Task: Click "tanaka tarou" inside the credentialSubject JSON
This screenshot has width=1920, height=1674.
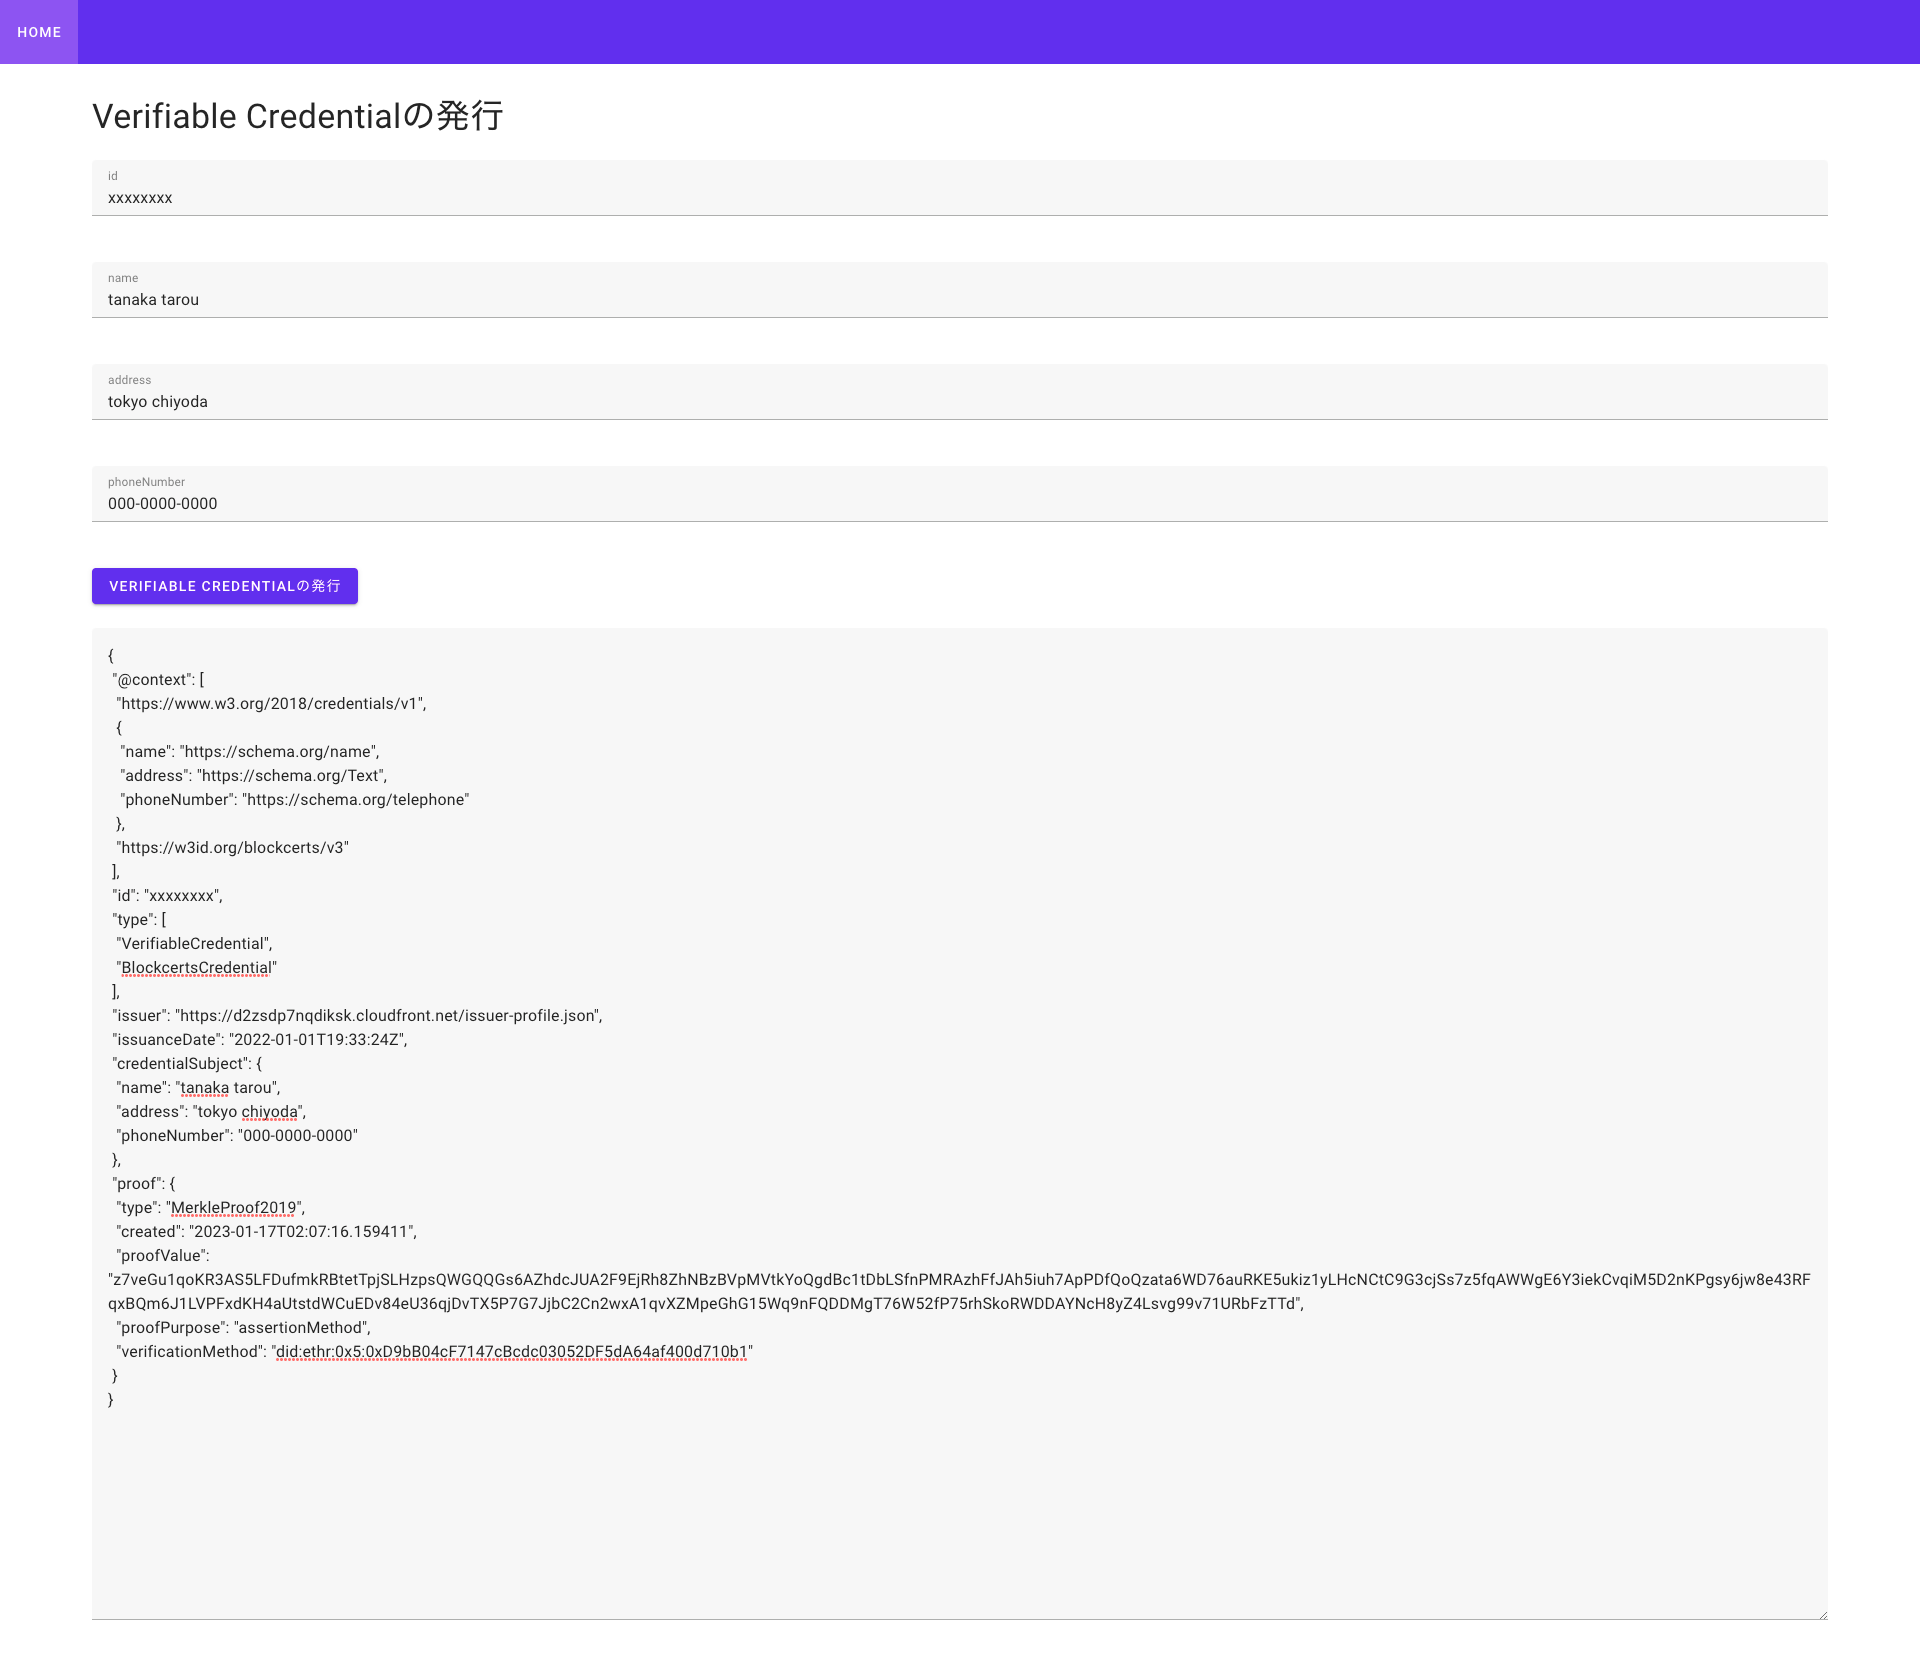Action: click(x=226, y=1088)
